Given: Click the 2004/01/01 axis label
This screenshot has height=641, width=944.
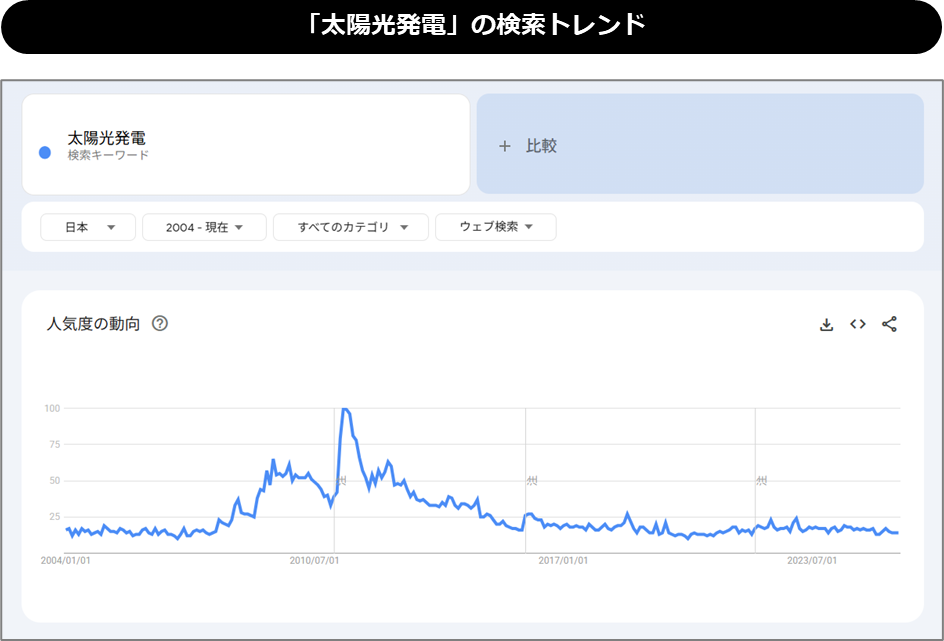Looking at the screenshot, I should coord(66,561).
